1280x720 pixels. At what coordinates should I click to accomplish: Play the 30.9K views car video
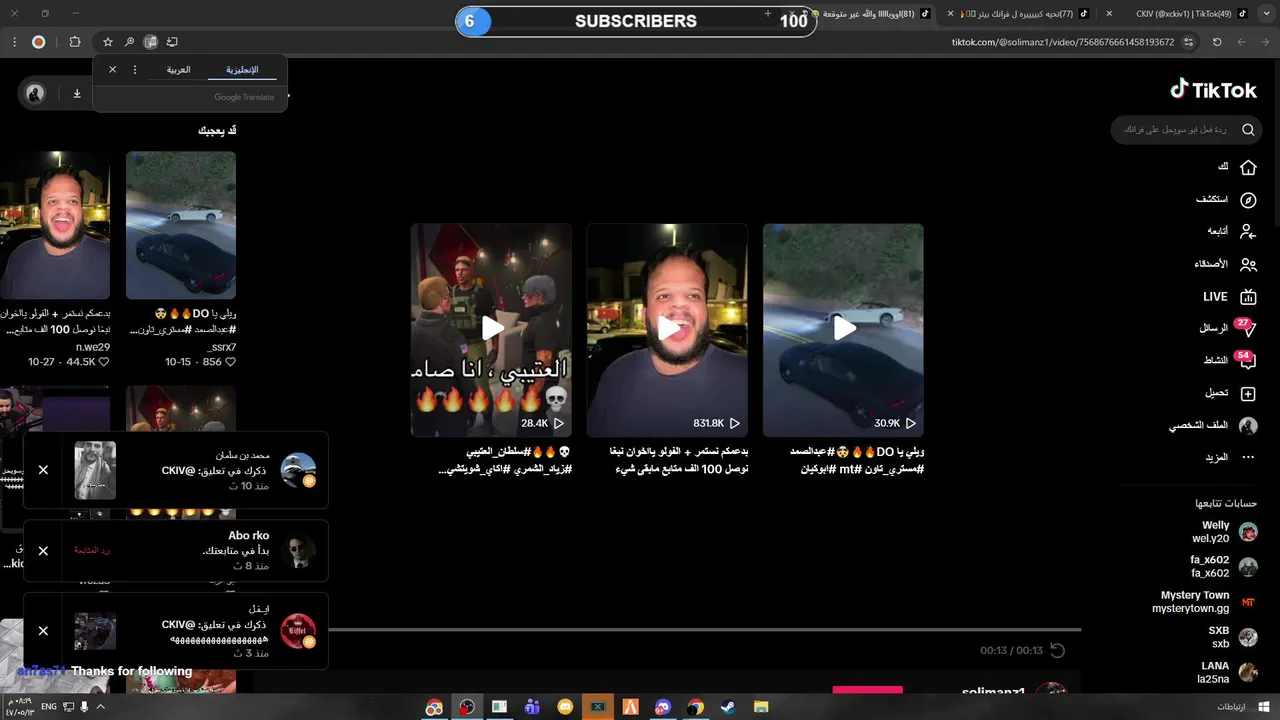(843, 330)
